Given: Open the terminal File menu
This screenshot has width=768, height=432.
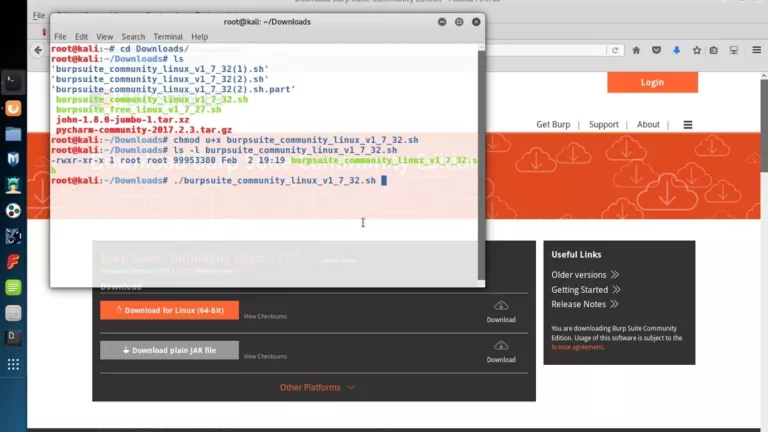Looking at the screenshot, I should coord(60,37).
